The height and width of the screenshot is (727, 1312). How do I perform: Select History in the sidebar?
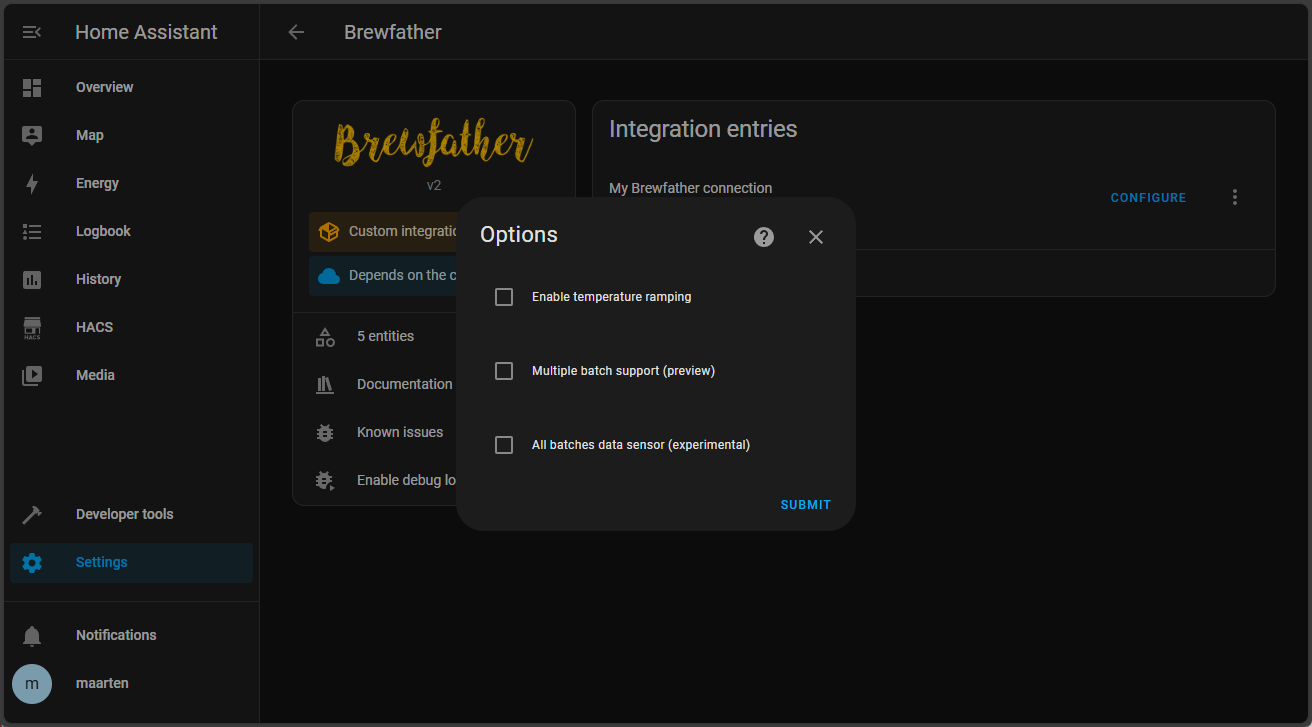point(131,279)
